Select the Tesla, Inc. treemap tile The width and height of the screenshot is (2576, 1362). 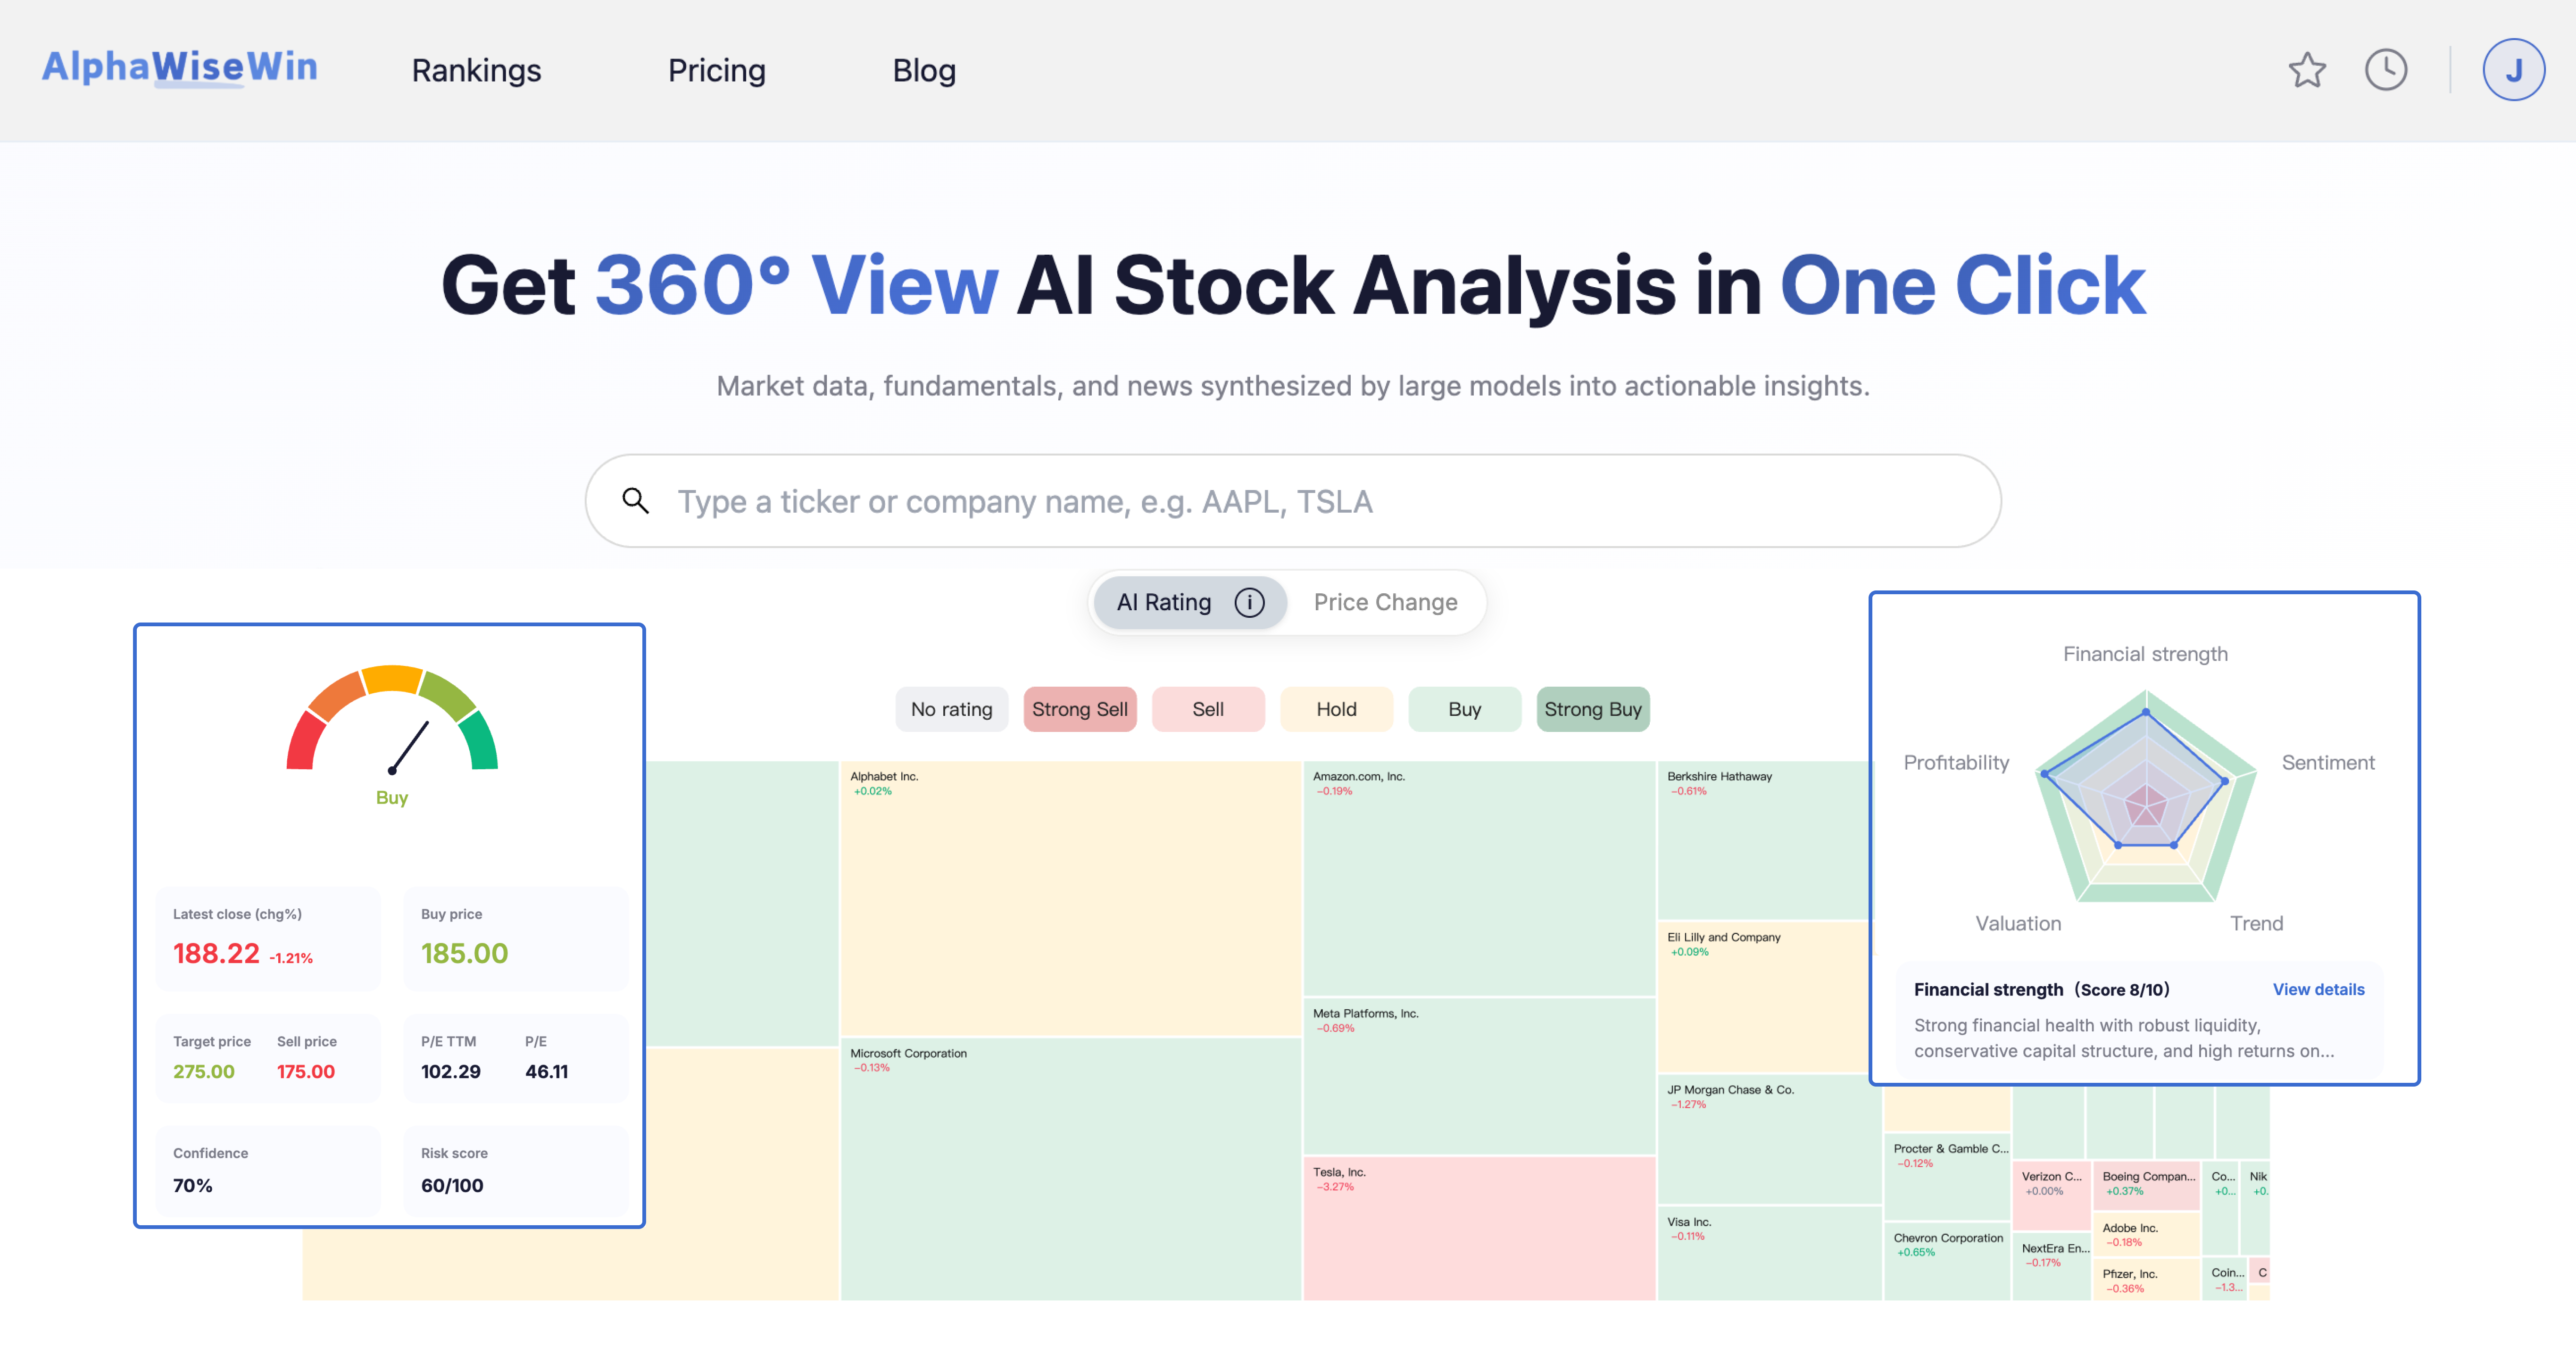point(1478,1228)
